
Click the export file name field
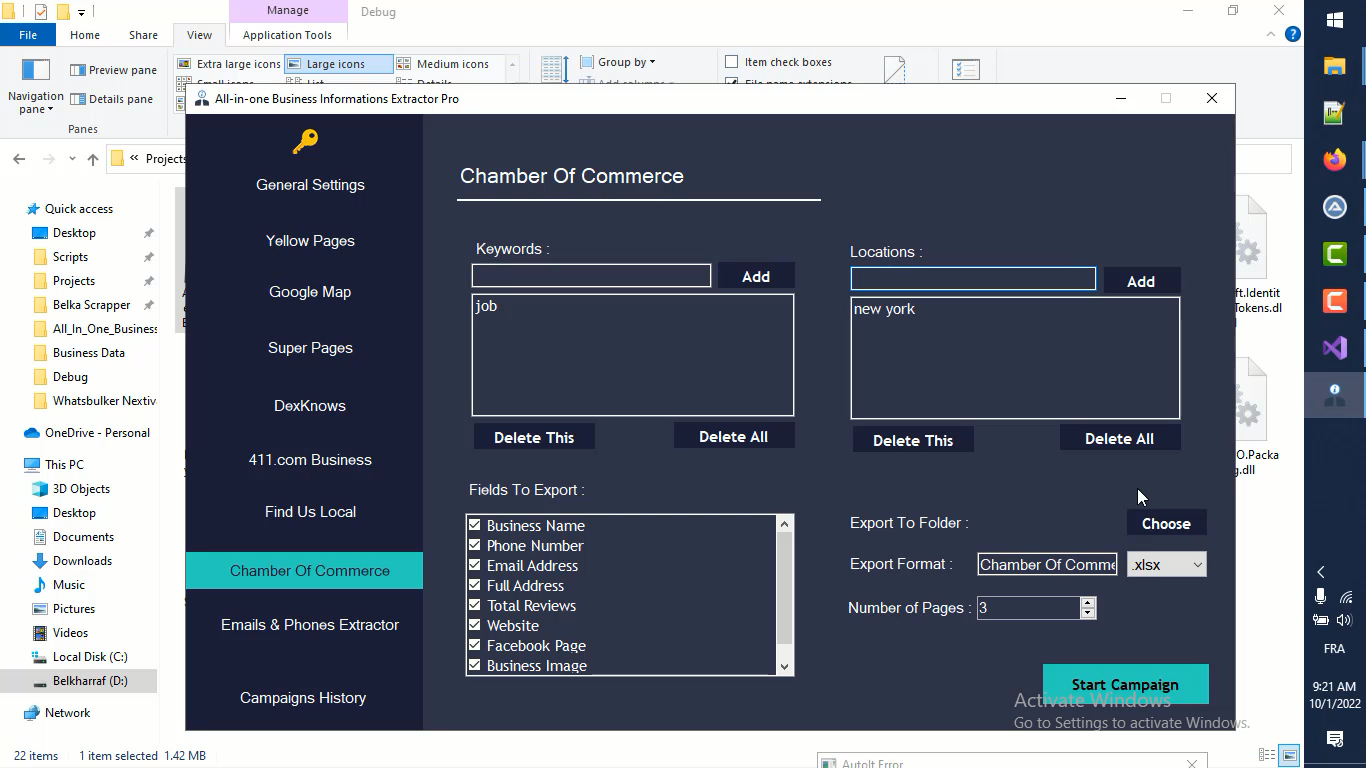point(1048,564)
